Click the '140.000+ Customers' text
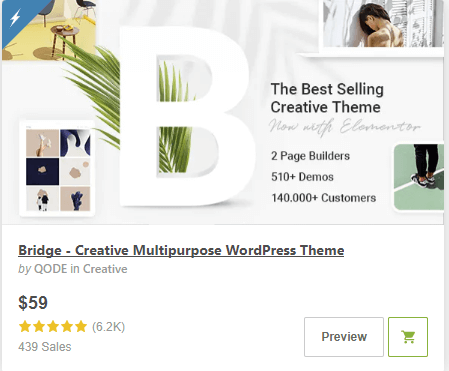 coord(323,198)
